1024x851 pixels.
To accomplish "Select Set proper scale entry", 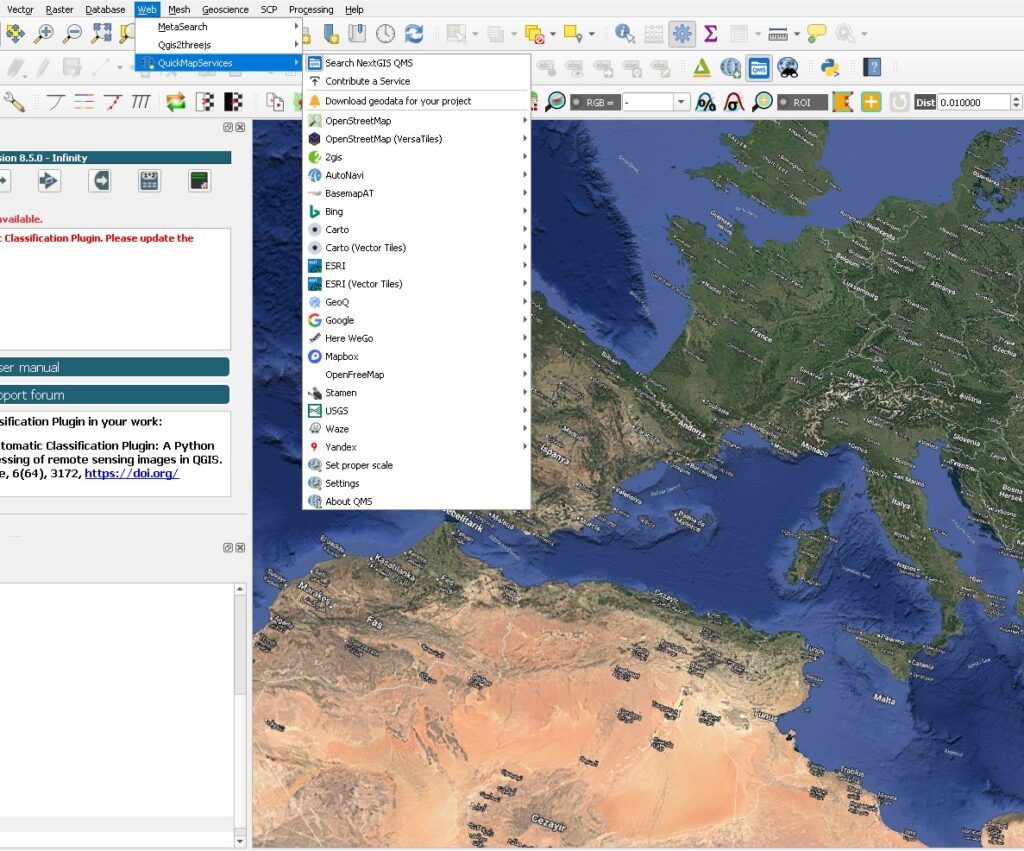I will point(417,466).
